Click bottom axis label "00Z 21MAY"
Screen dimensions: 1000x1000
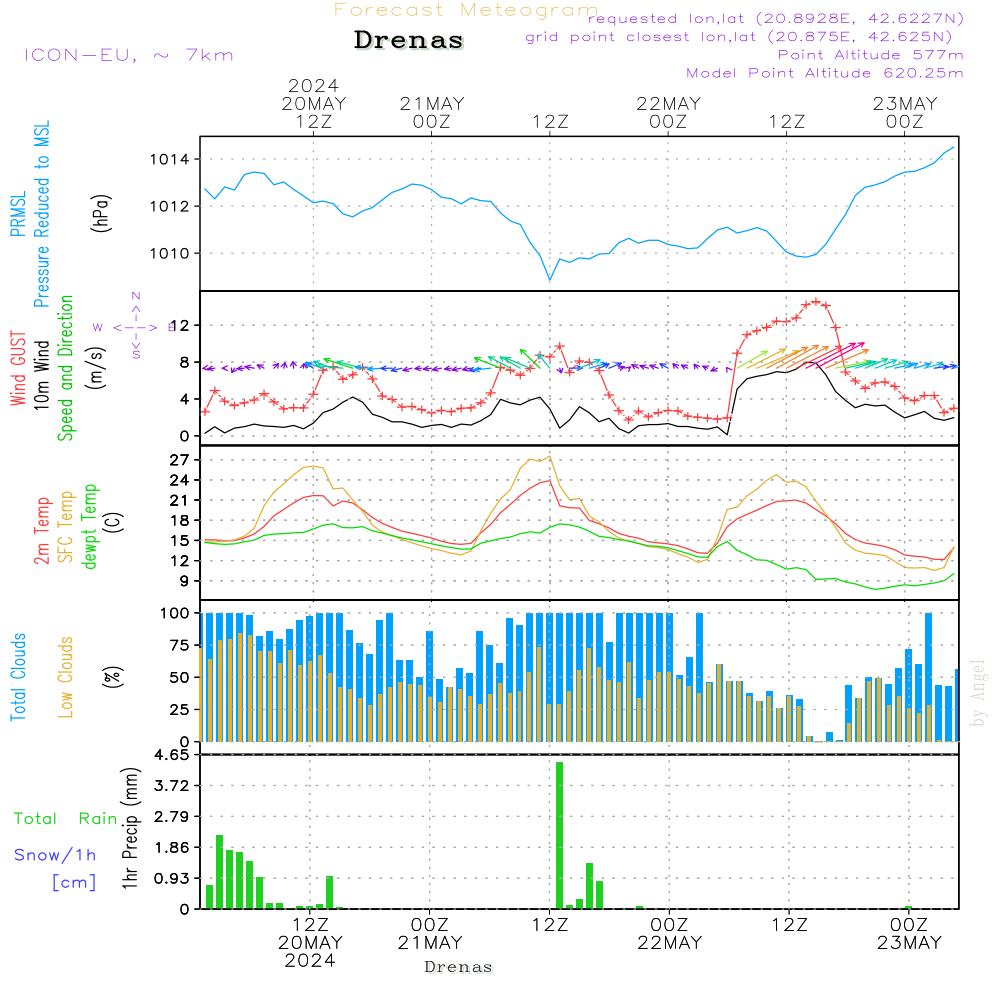(x=429, y=934)
